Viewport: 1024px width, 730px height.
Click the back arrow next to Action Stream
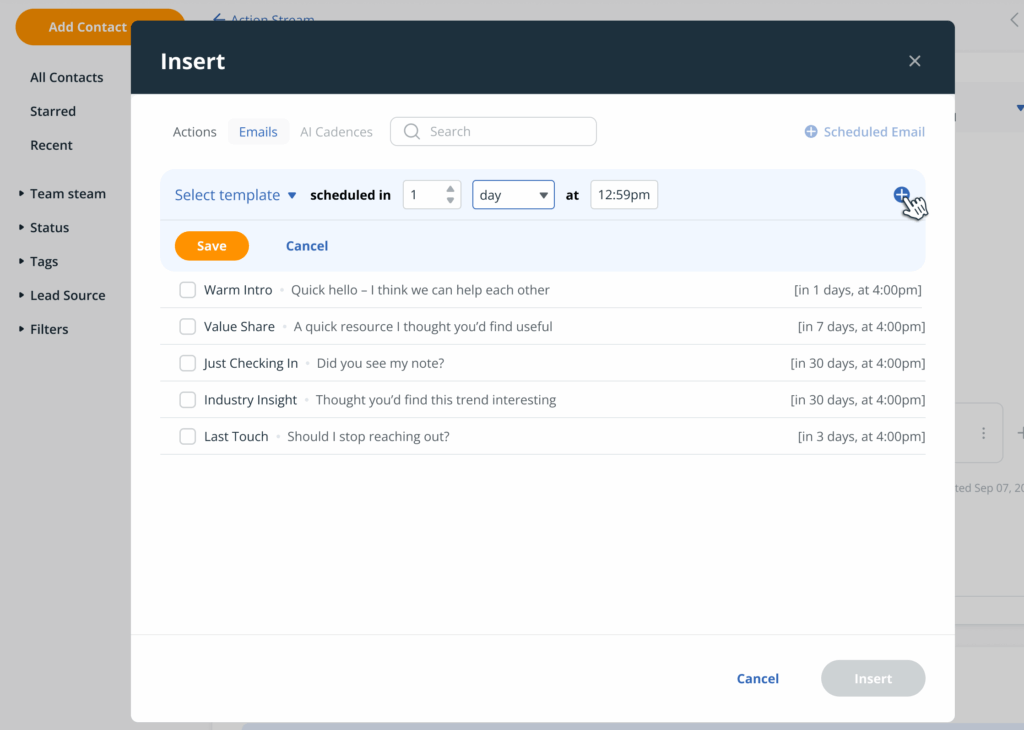pos(219,18)
